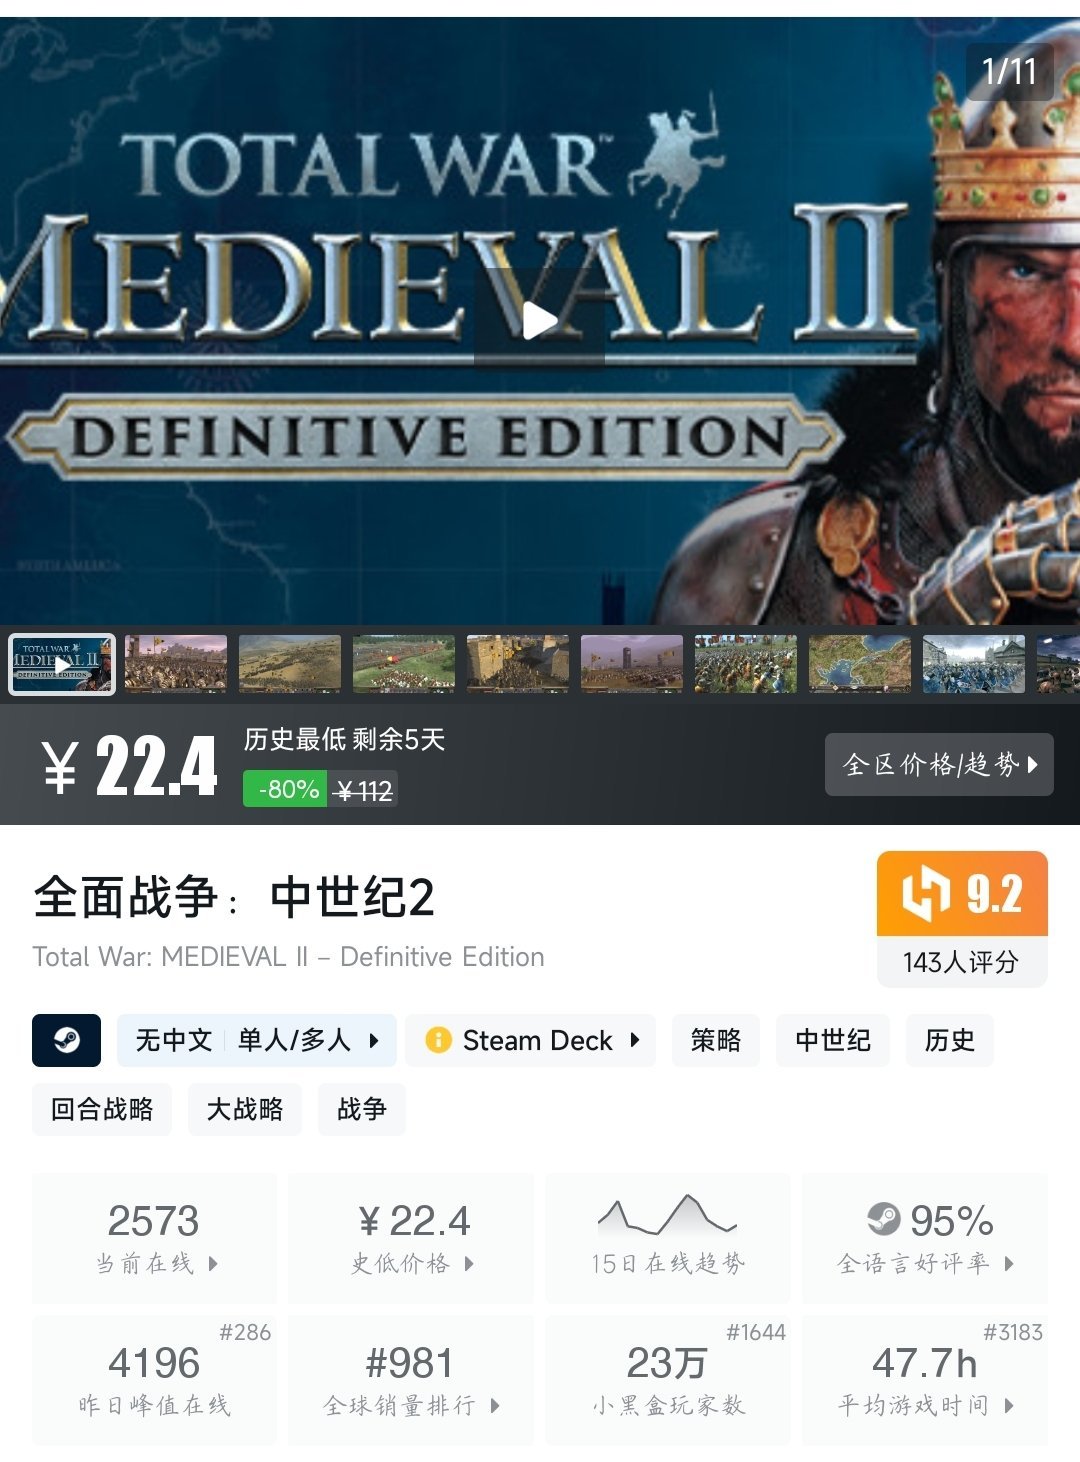The height and width of the screenshot is (1462, 1080).
Task: Click the world map screenshot thumbnail
Action: tap(860, 664)
